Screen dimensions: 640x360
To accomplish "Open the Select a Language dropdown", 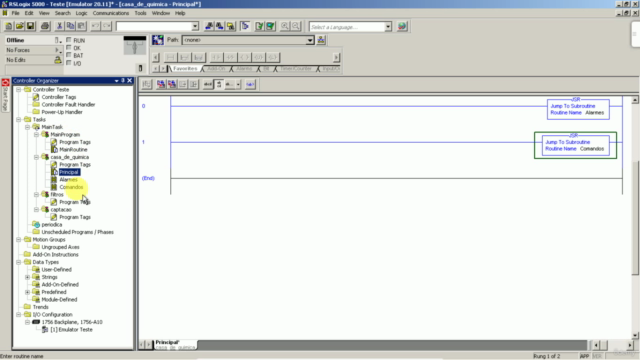I will (x=388, y=27).
